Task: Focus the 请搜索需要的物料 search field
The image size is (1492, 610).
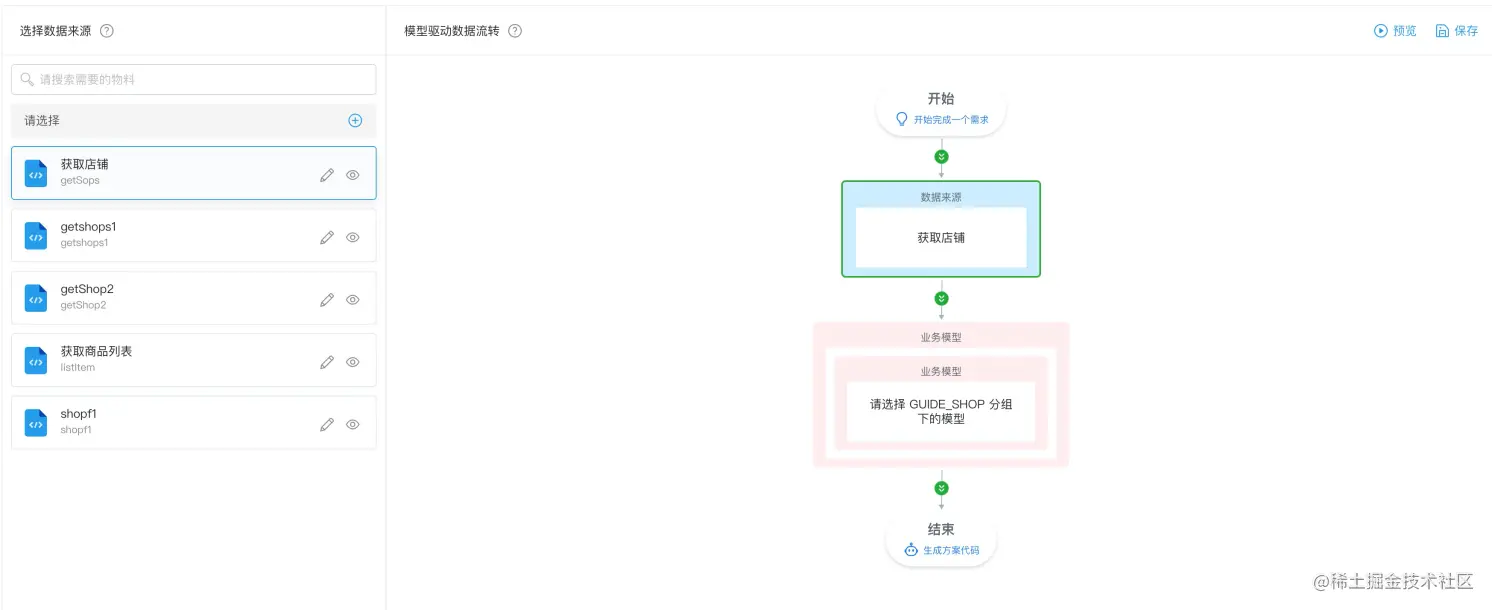Action: 194,80
